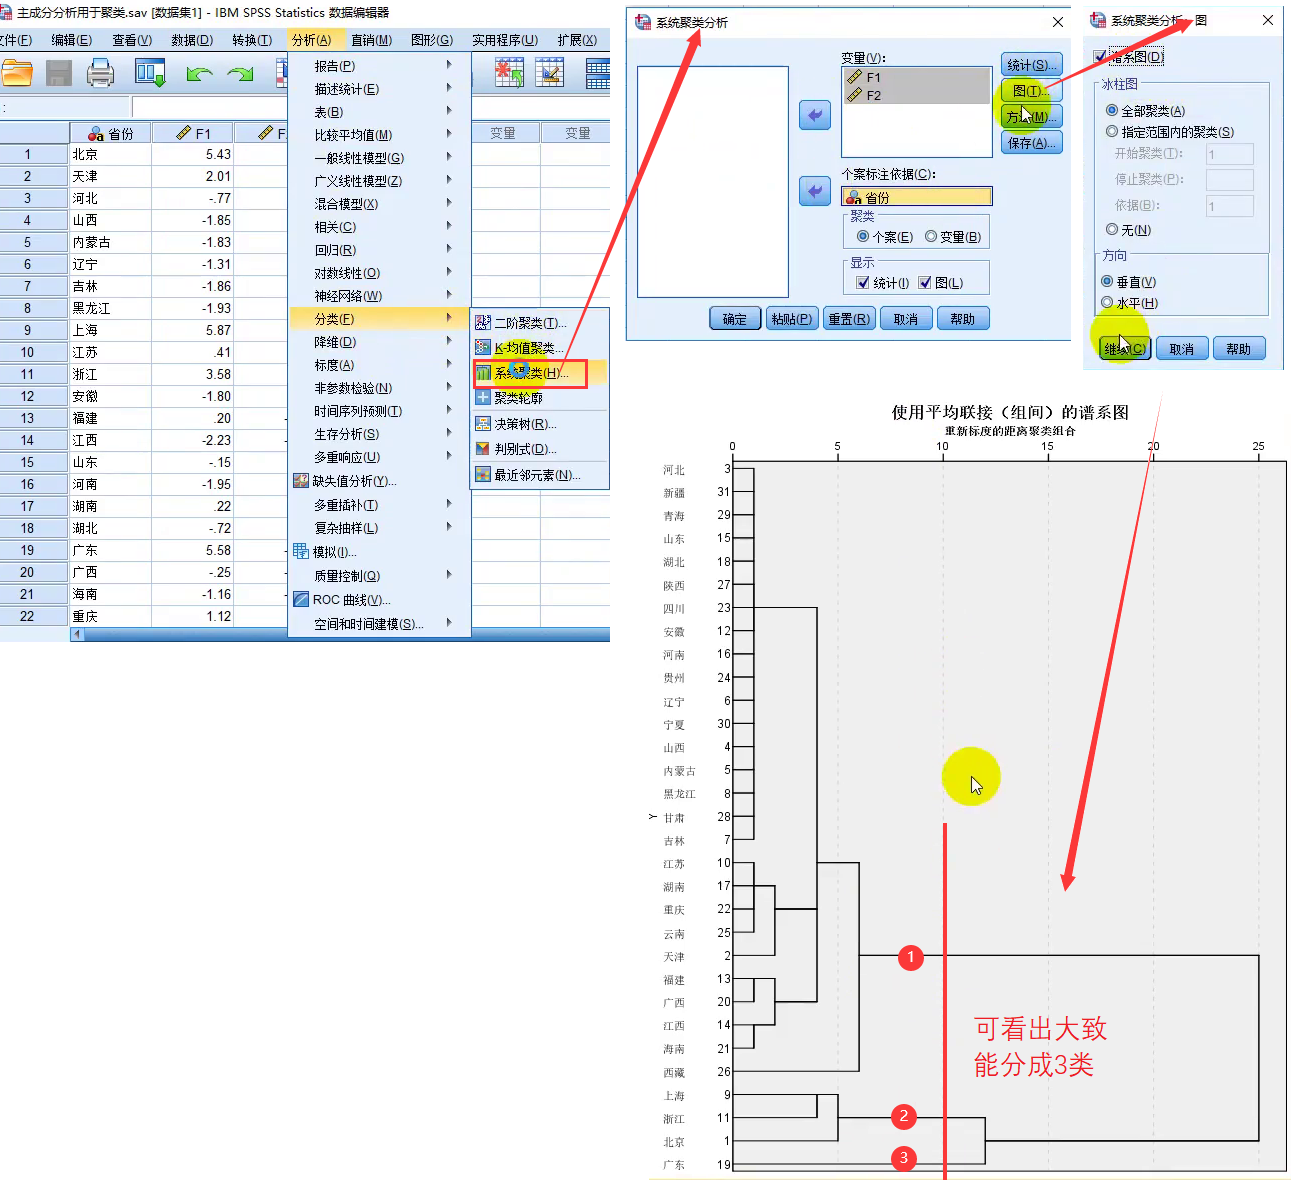
Task: Click the 保存(A) button
Action: pos(1032,143)
